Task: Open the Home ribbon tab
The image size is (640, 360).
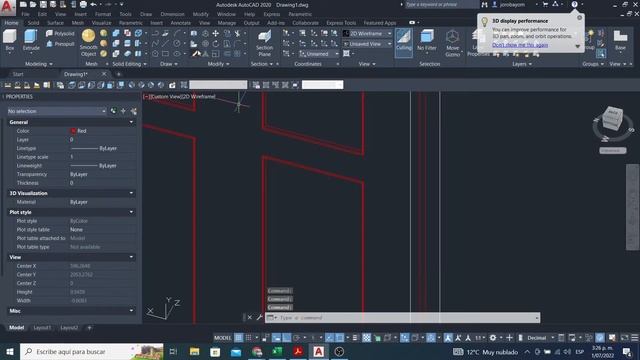Action: 11,23
